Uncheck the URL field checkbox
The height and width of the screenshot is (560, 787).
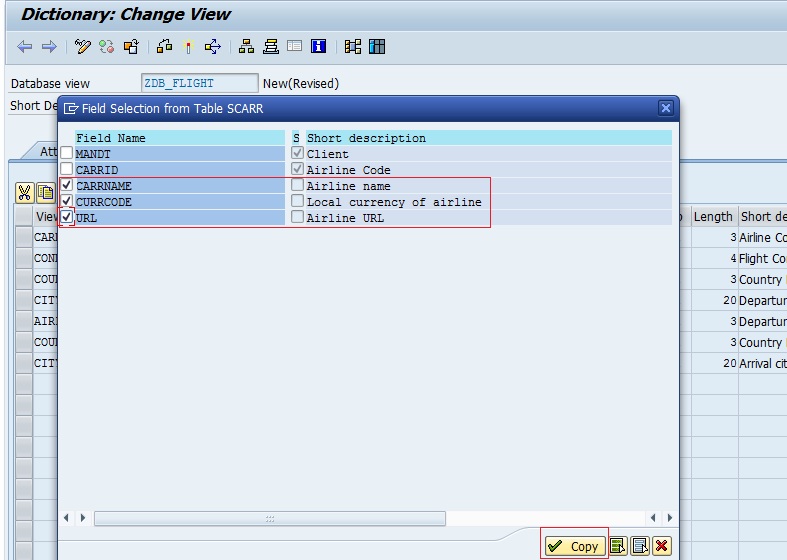coord(67,217)
